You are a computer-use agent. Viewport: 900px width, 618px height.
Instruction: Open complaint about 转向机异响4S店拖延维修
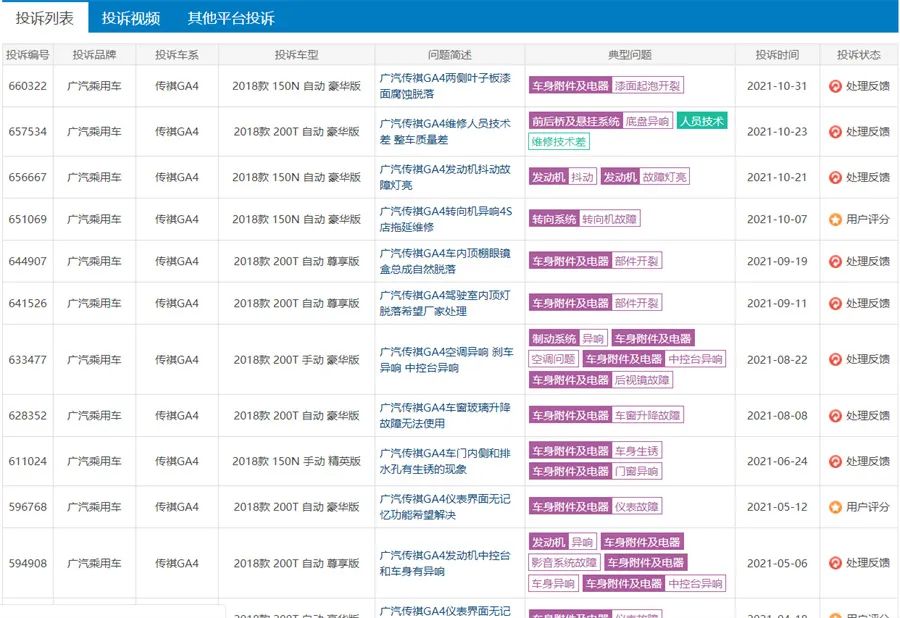point(445,219)
